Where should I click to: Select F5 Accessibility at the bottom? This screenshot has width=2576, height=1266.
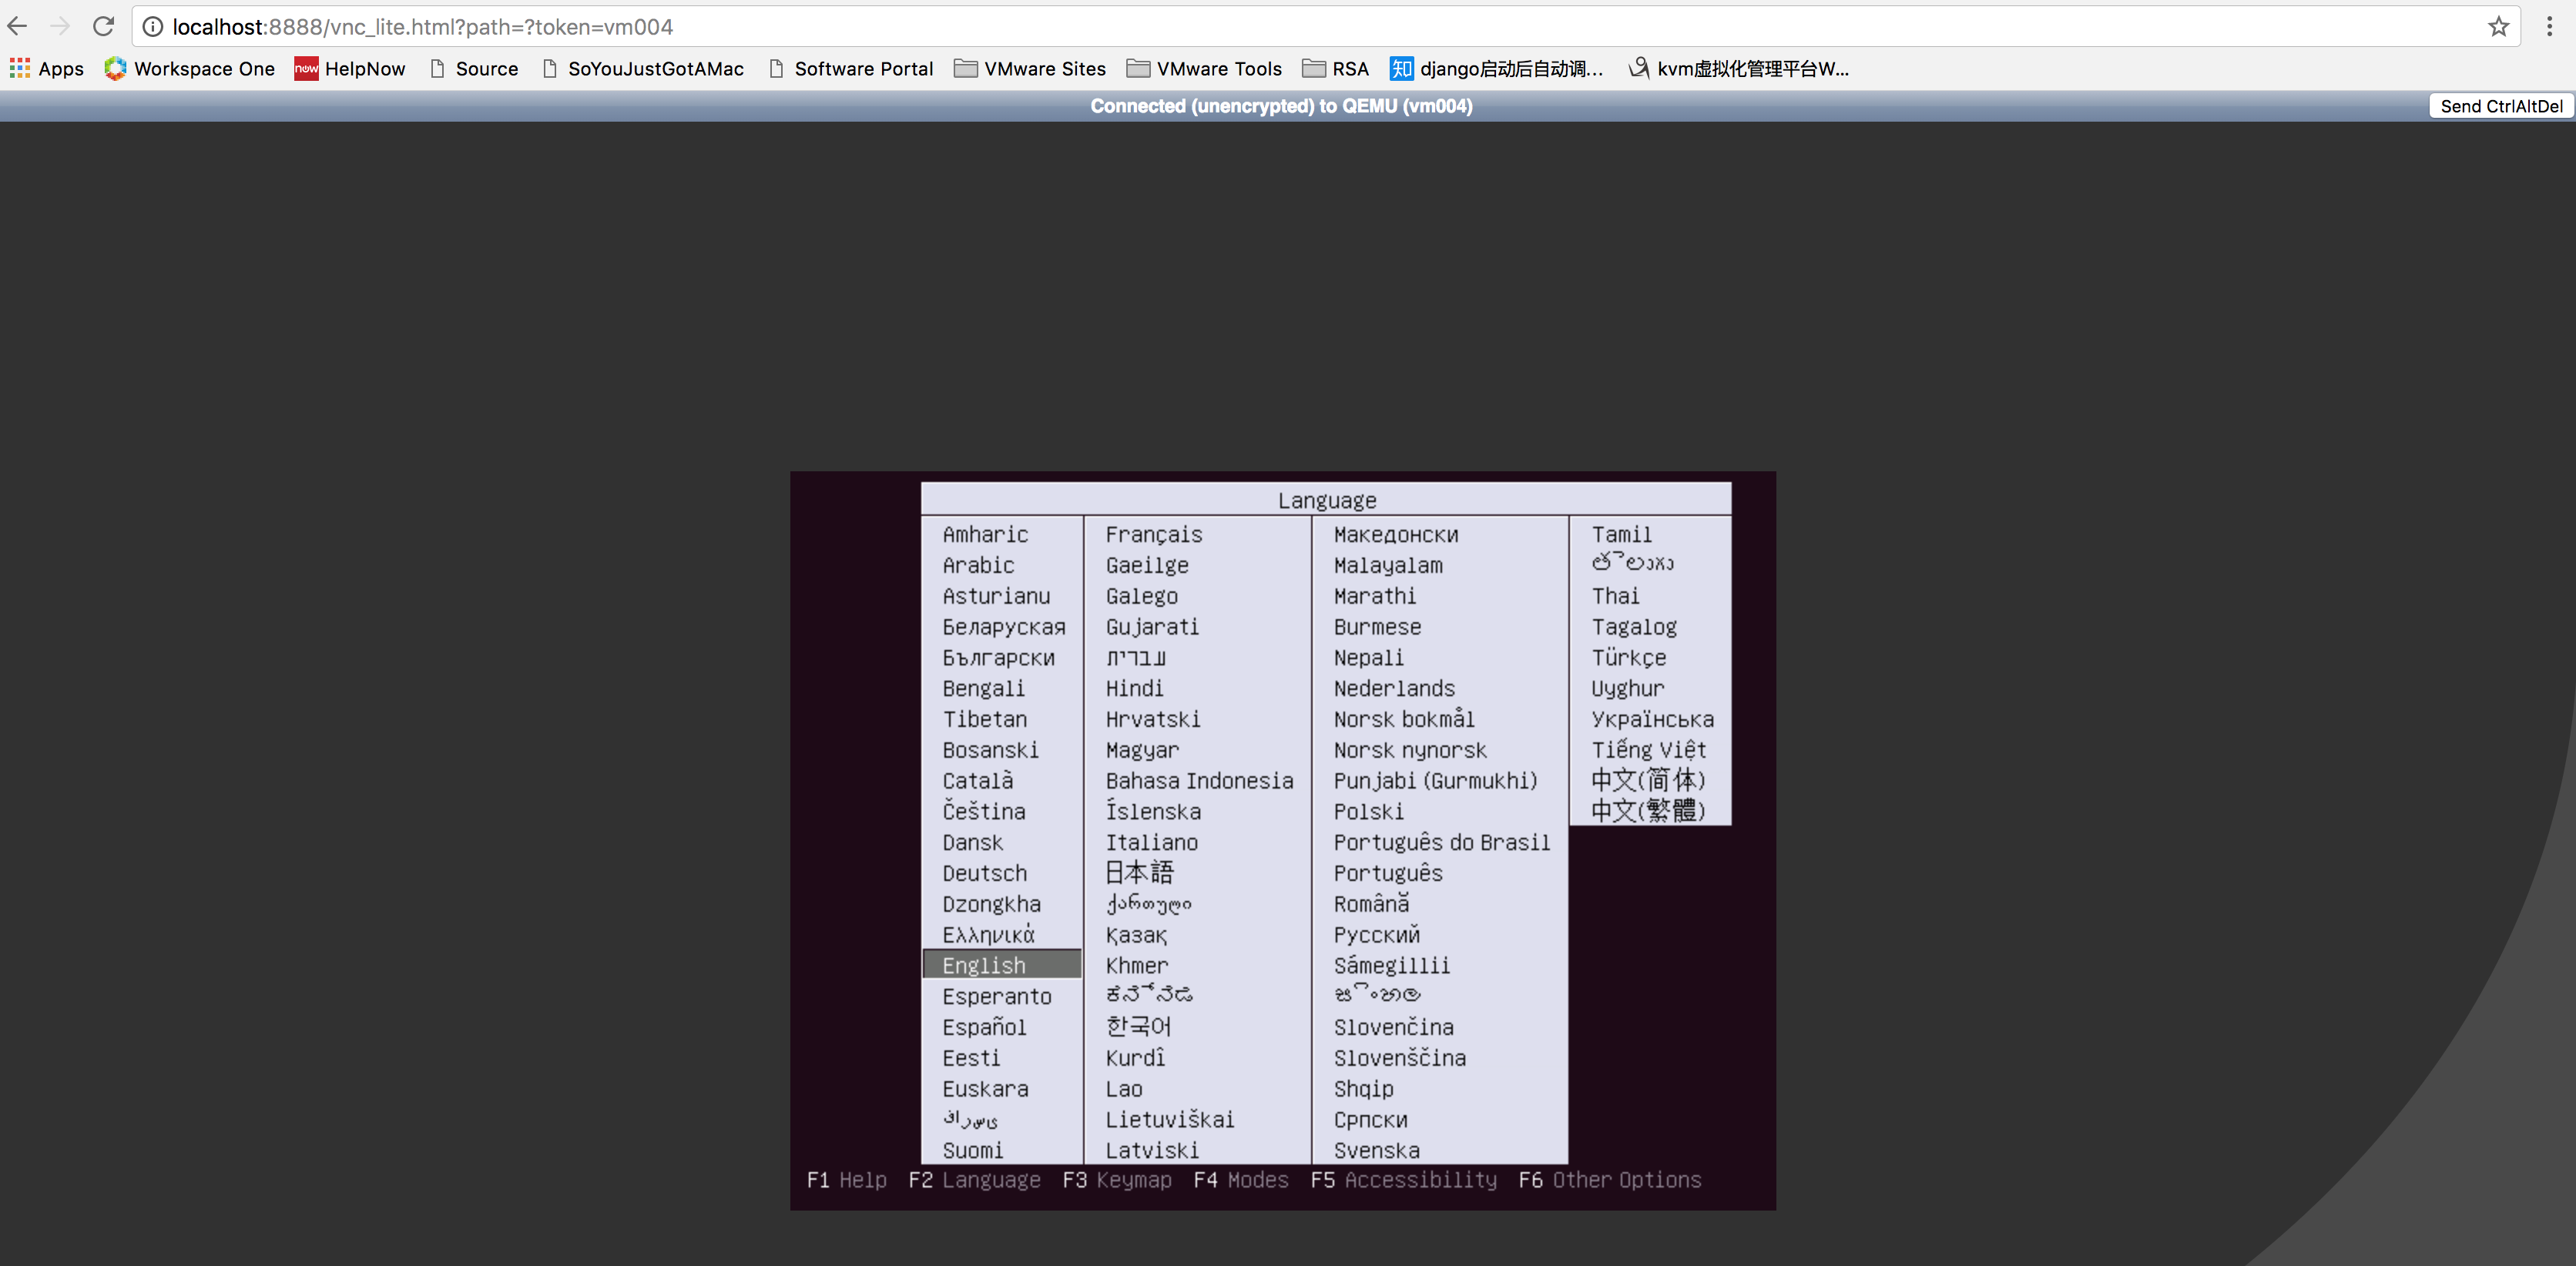point(1404,1180)
